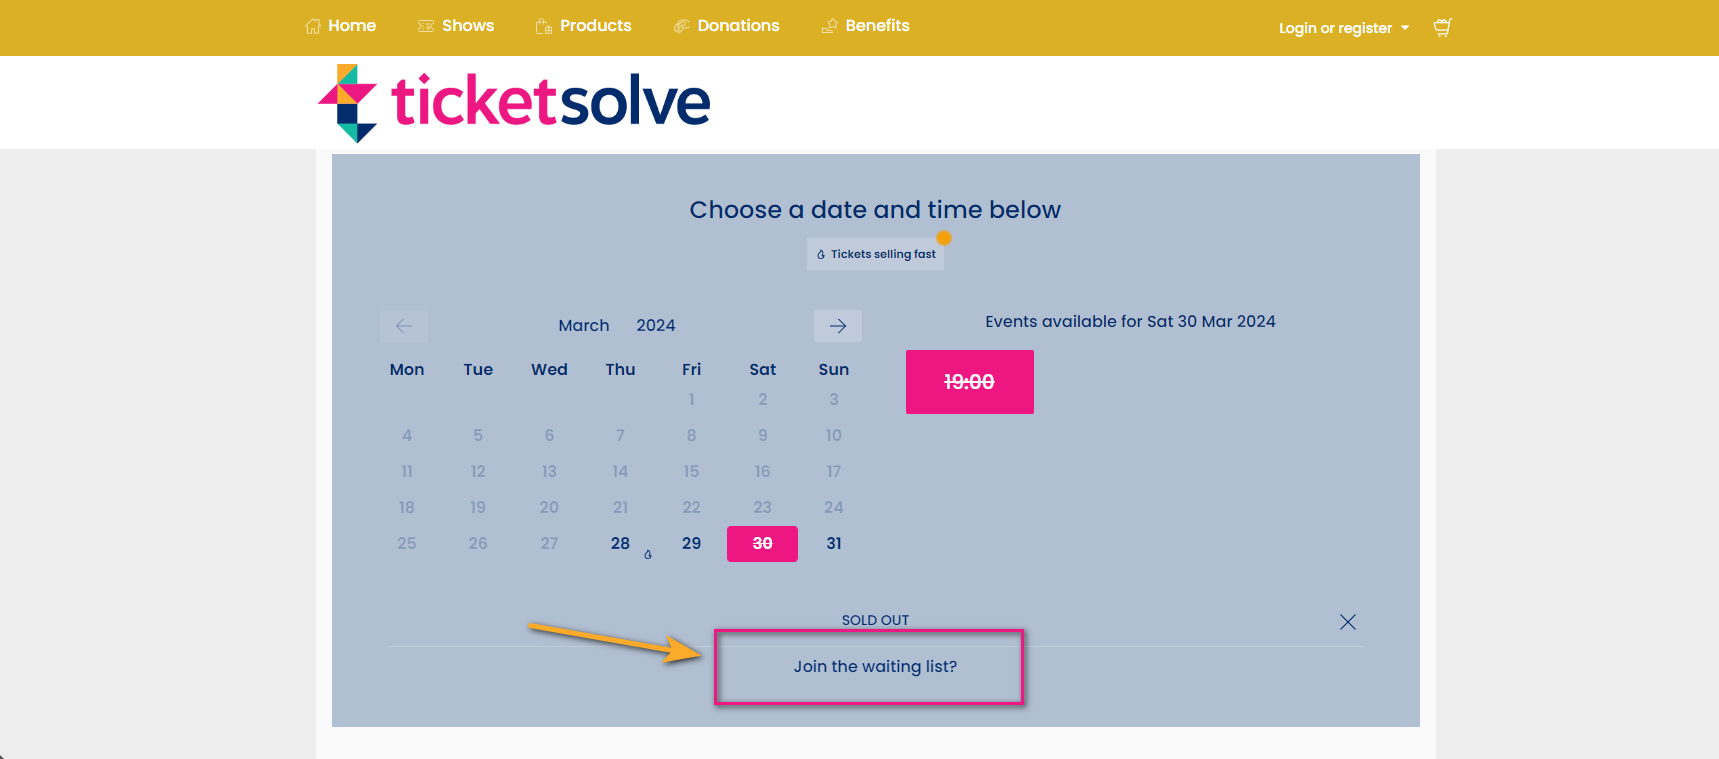Go to previous month with the left arrow
The width and height of the screenshot is (1719, 759).
(x=403, y=325)
